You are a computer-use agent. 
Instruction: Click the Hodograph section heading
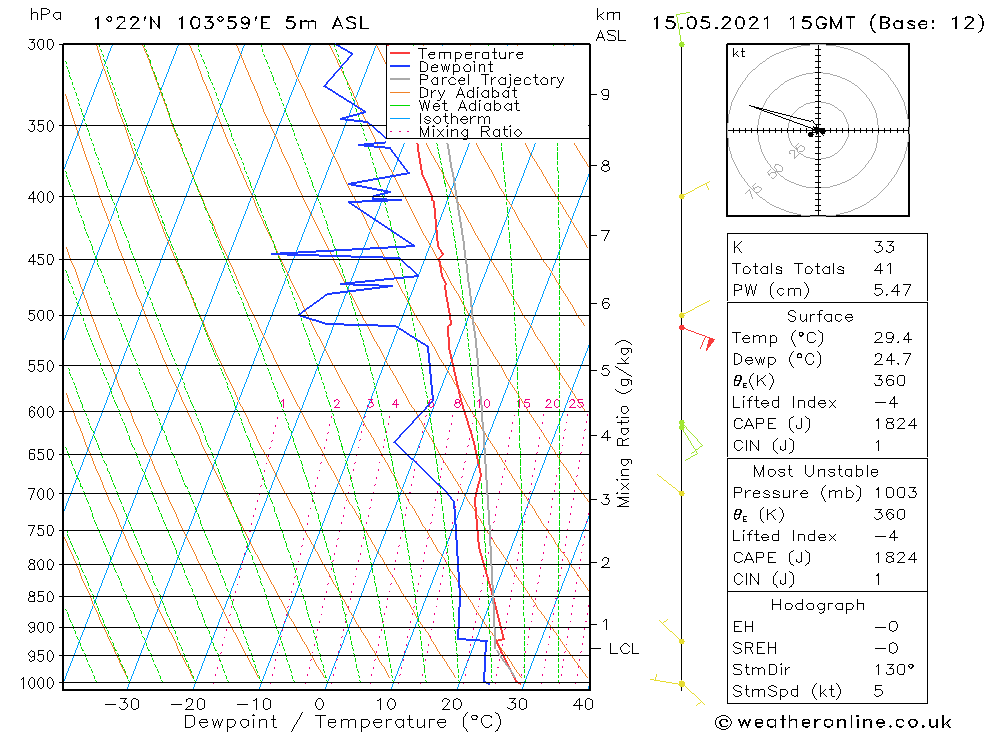(818, 605)
